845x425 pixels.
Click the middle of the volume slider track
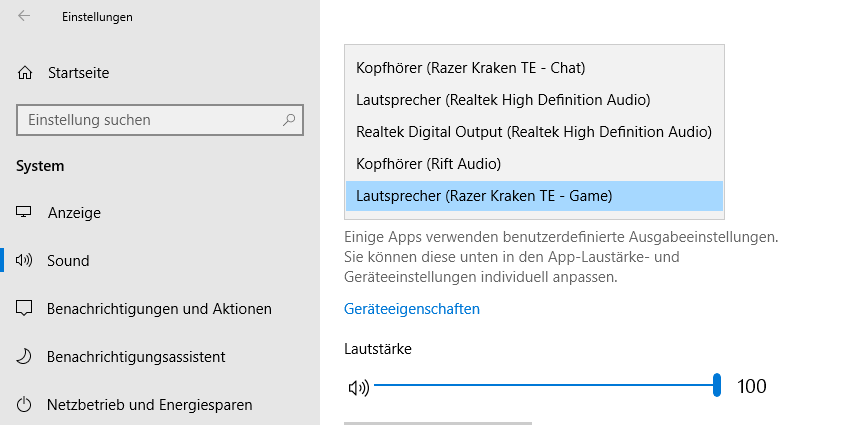[545, 385]
